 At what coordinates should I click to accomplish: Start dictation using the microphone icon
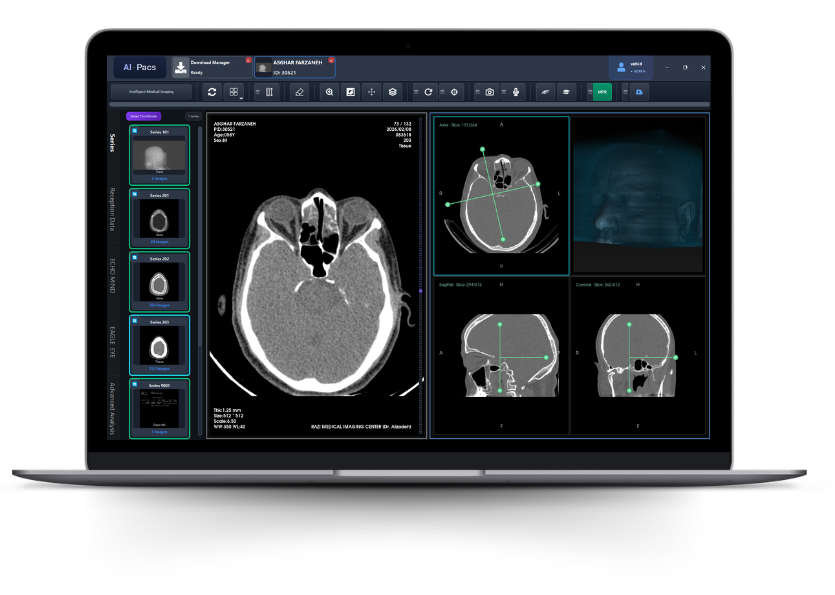coord(516,91)
